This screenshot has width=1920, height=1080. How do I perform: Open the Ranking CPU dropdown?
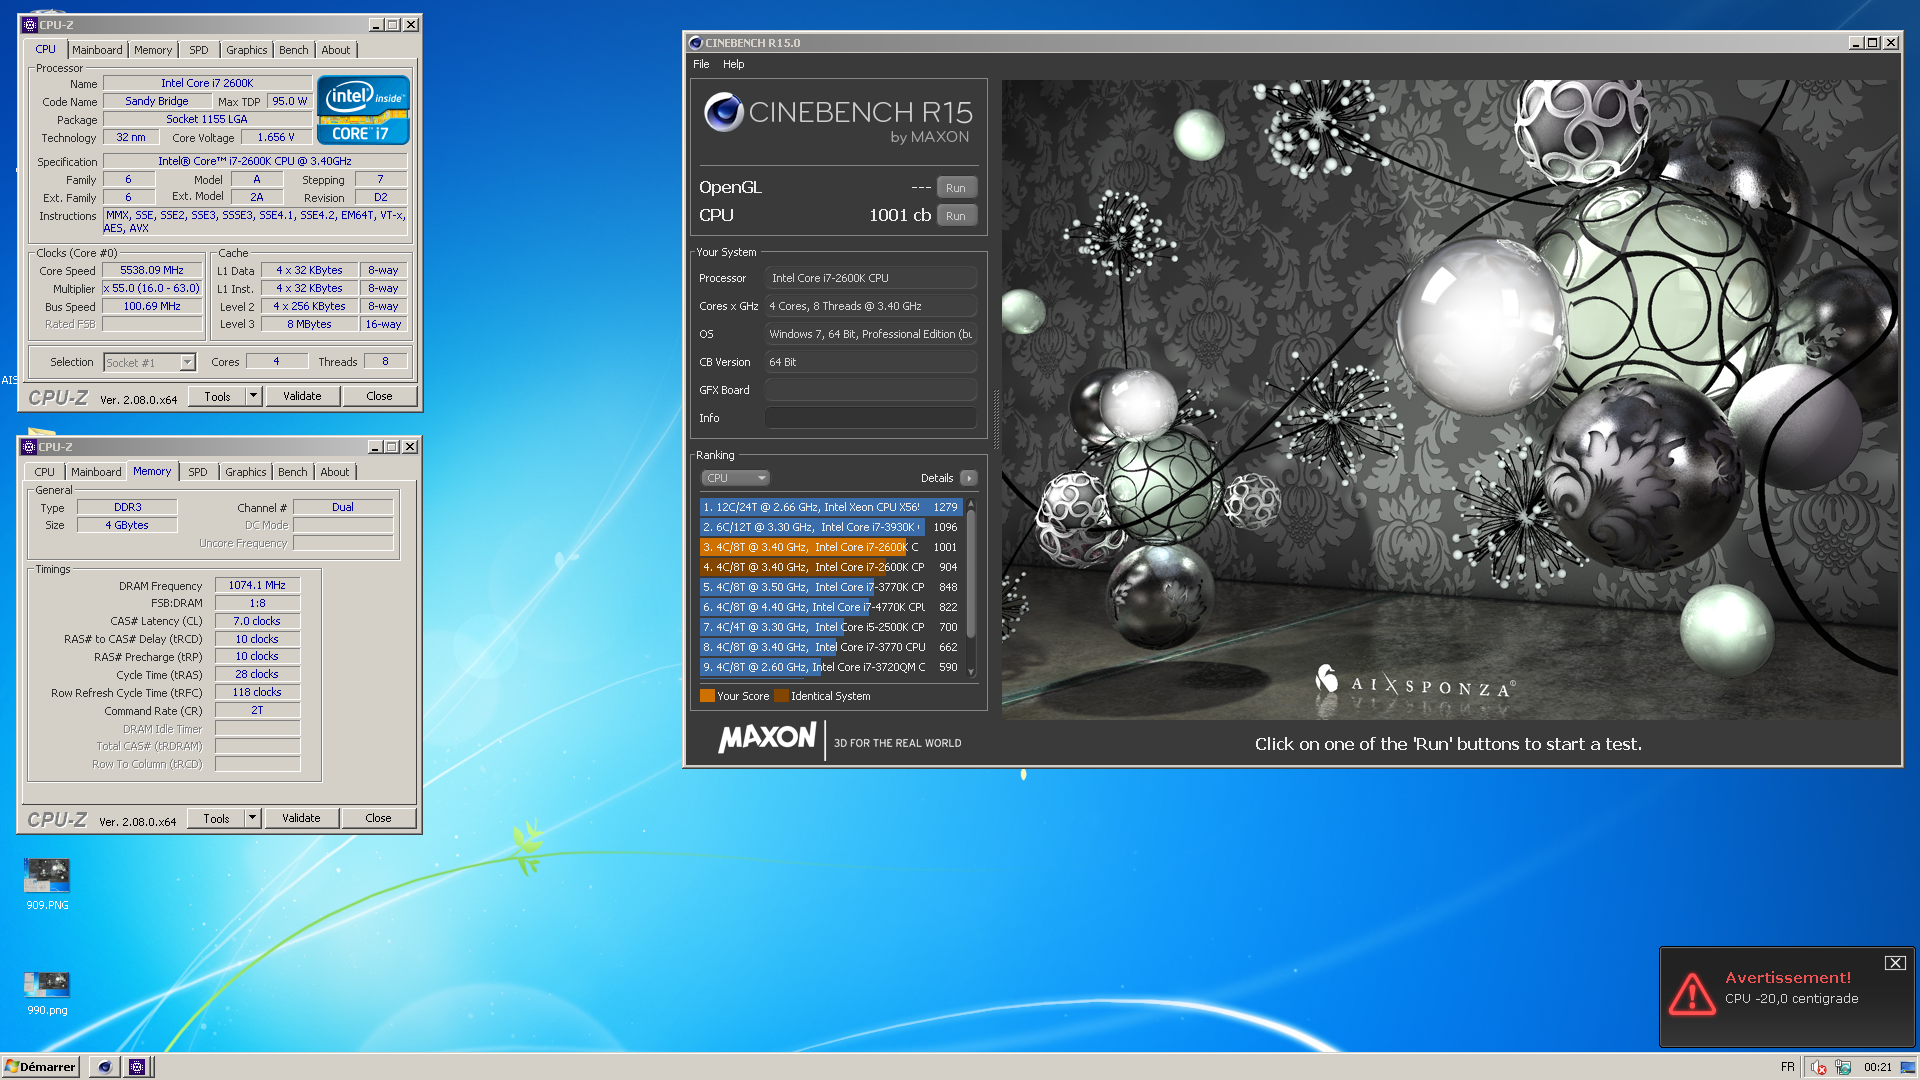(x=735, y=478)
